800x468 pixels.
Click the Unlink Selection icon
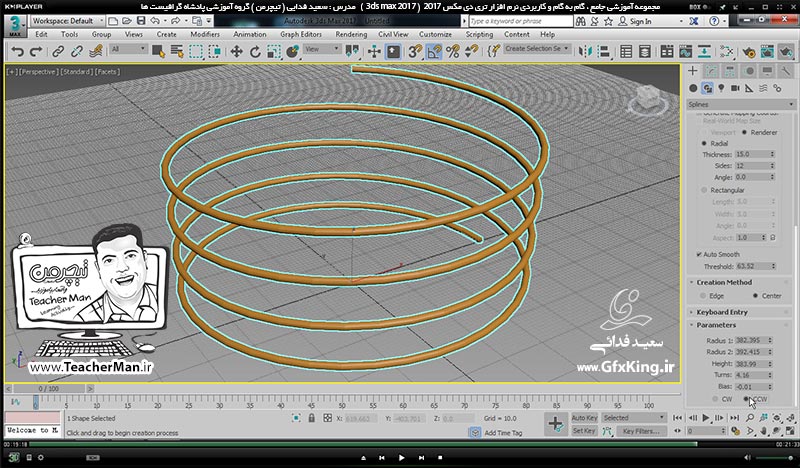pos(77,52)
